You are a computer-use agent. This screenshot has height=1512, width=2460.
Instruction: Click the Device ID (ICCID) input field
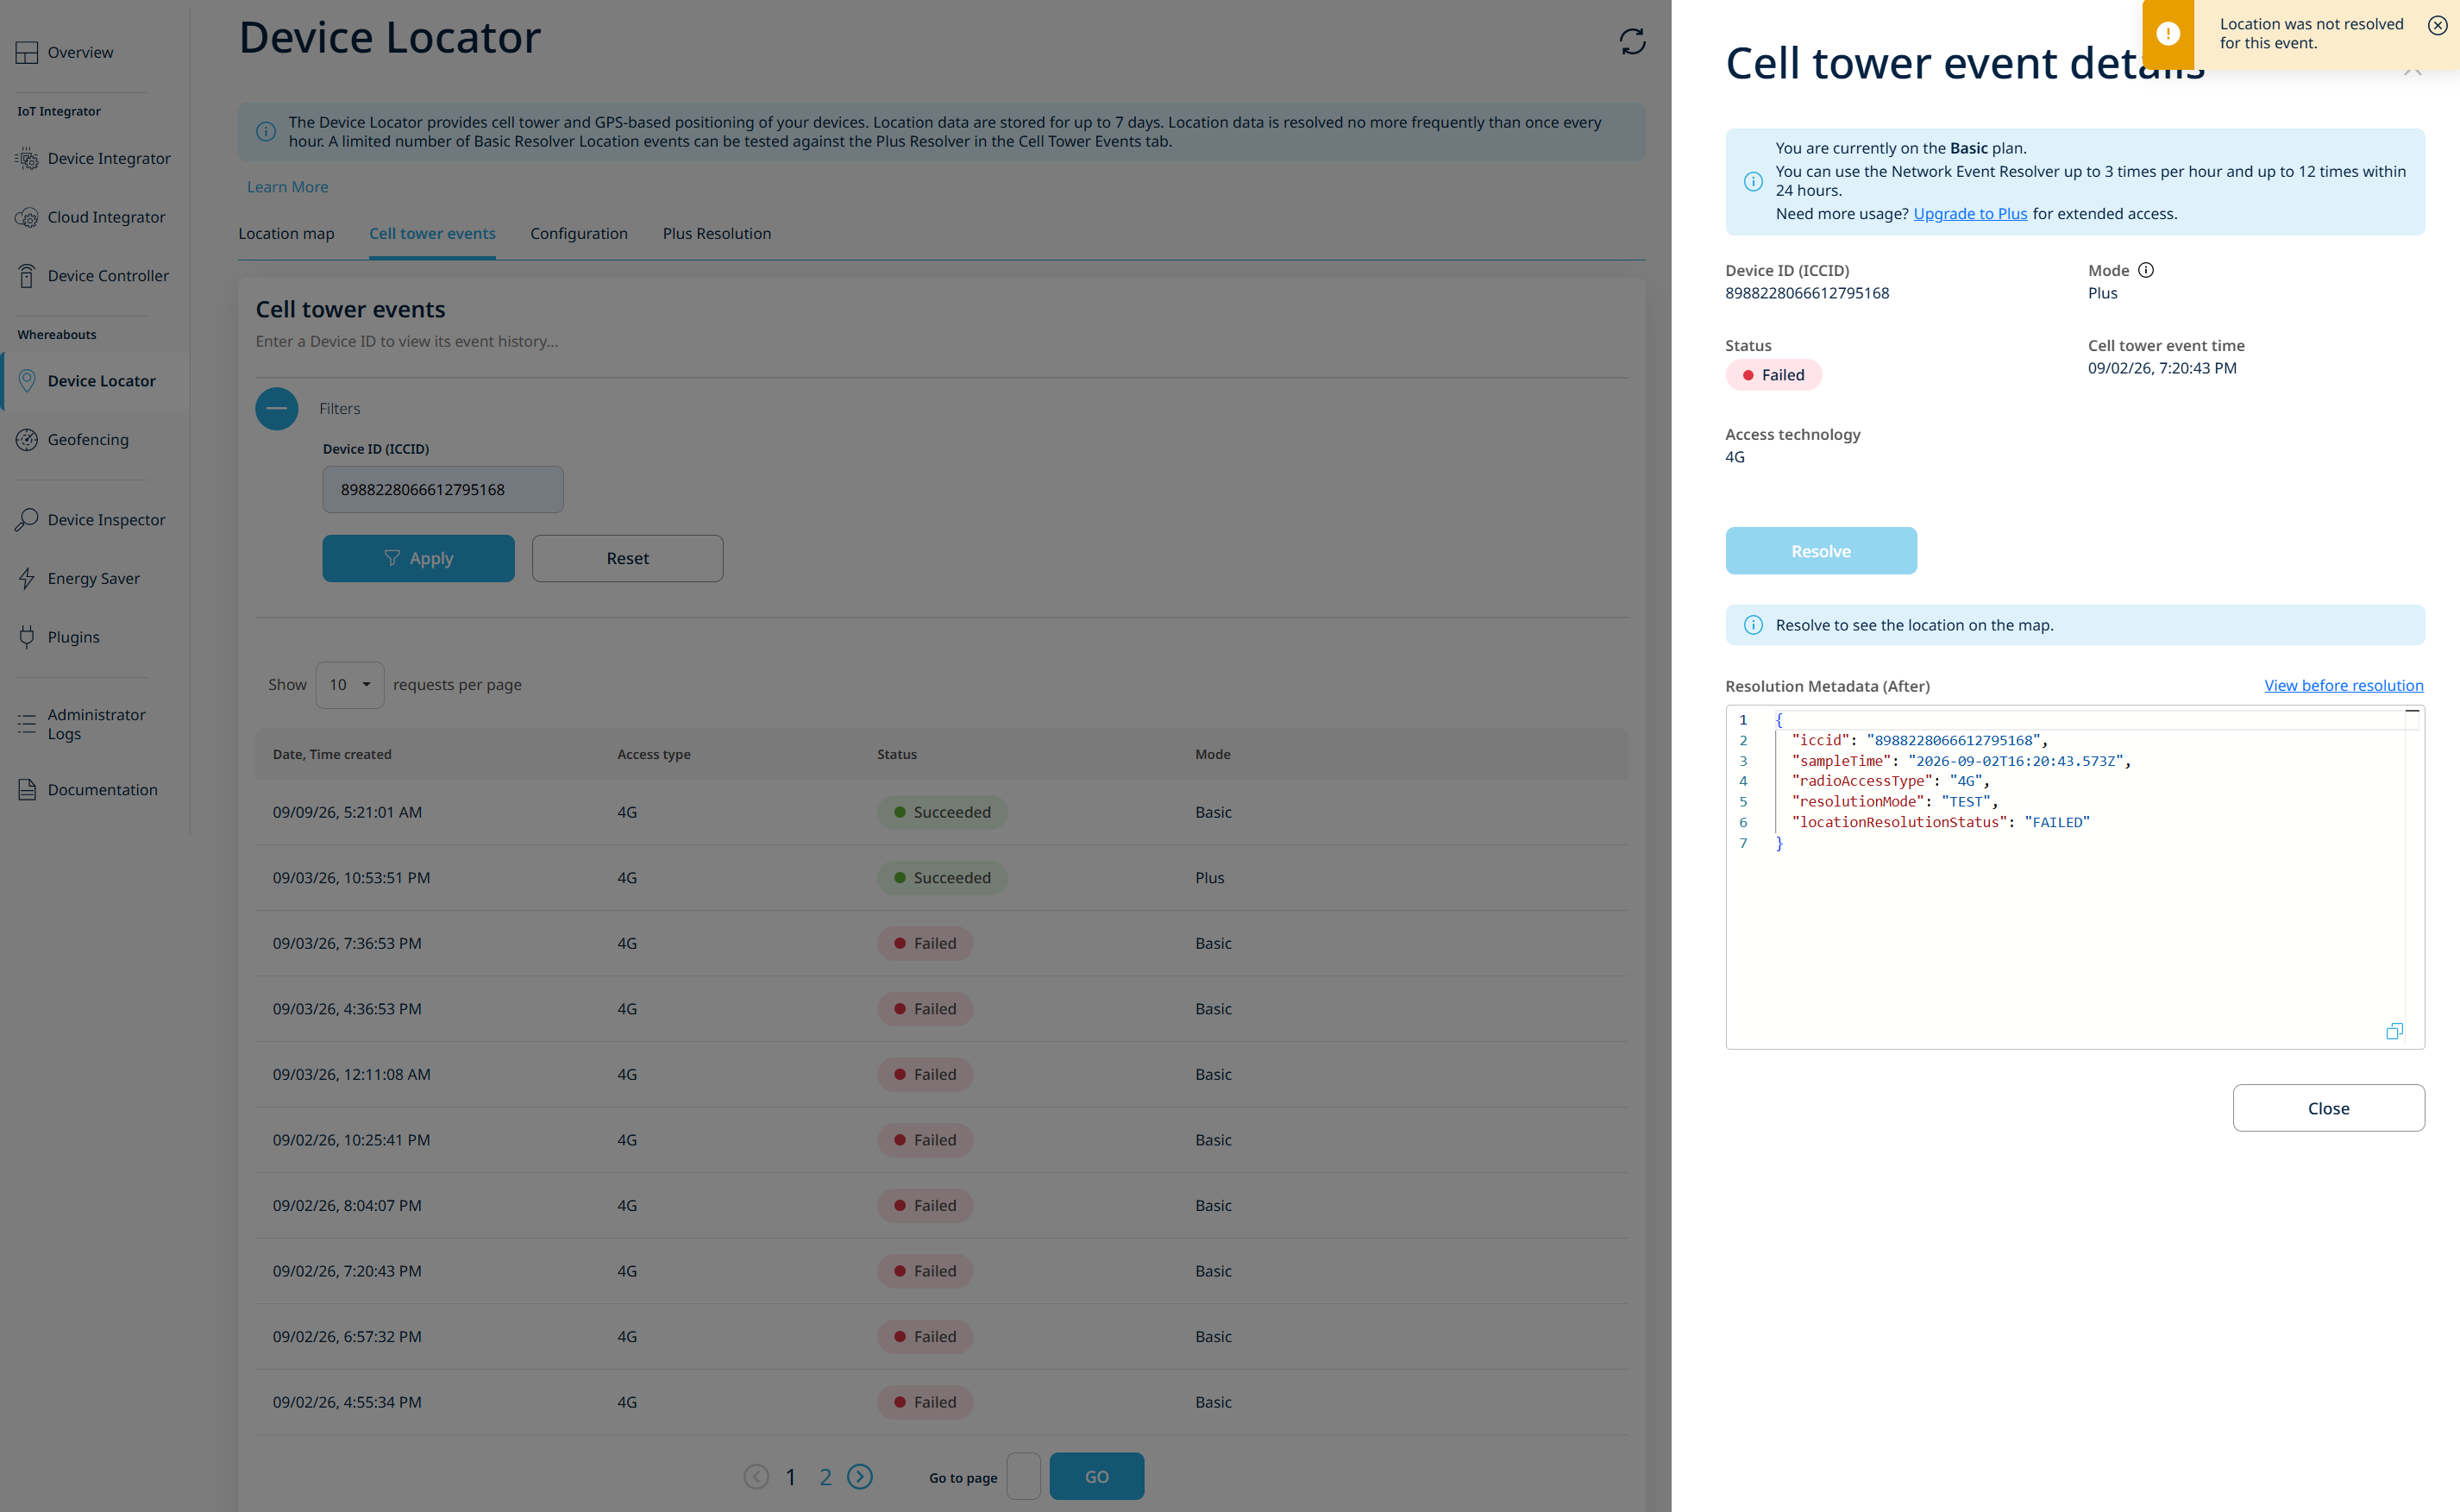tap(442, 490)
